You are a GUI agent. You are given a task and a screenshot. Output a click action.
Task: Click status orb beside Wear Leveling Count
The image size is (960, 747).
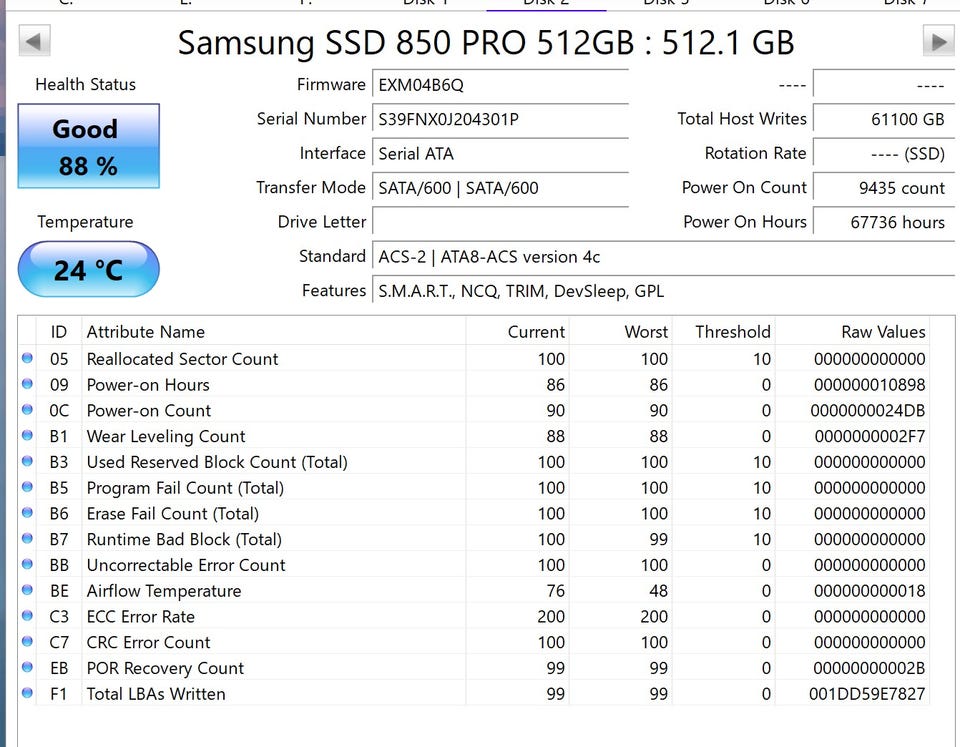(27, 436)
